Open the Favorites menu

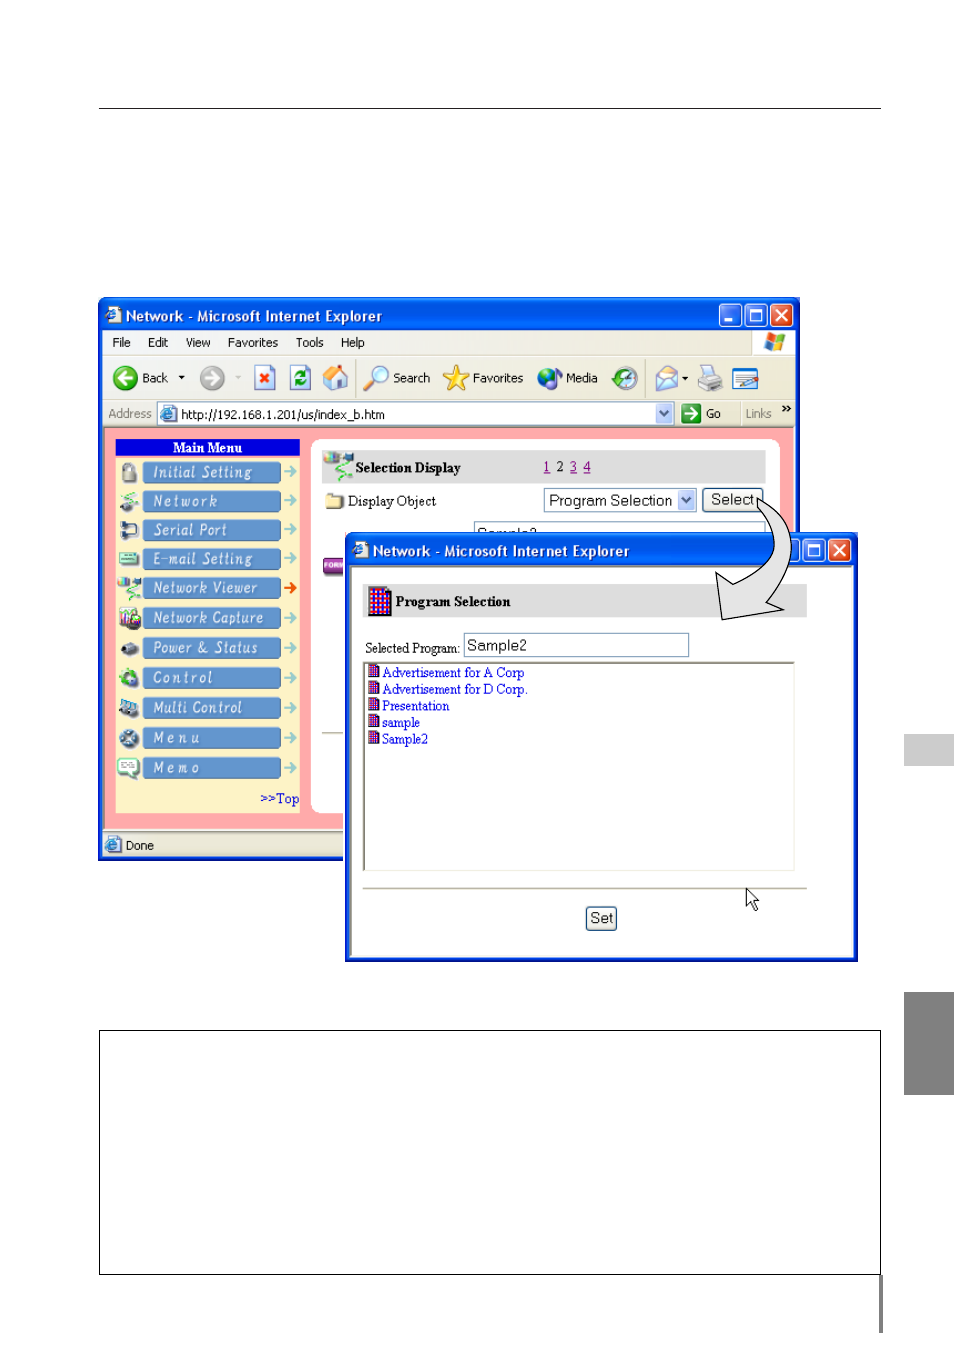click(253, 343)
